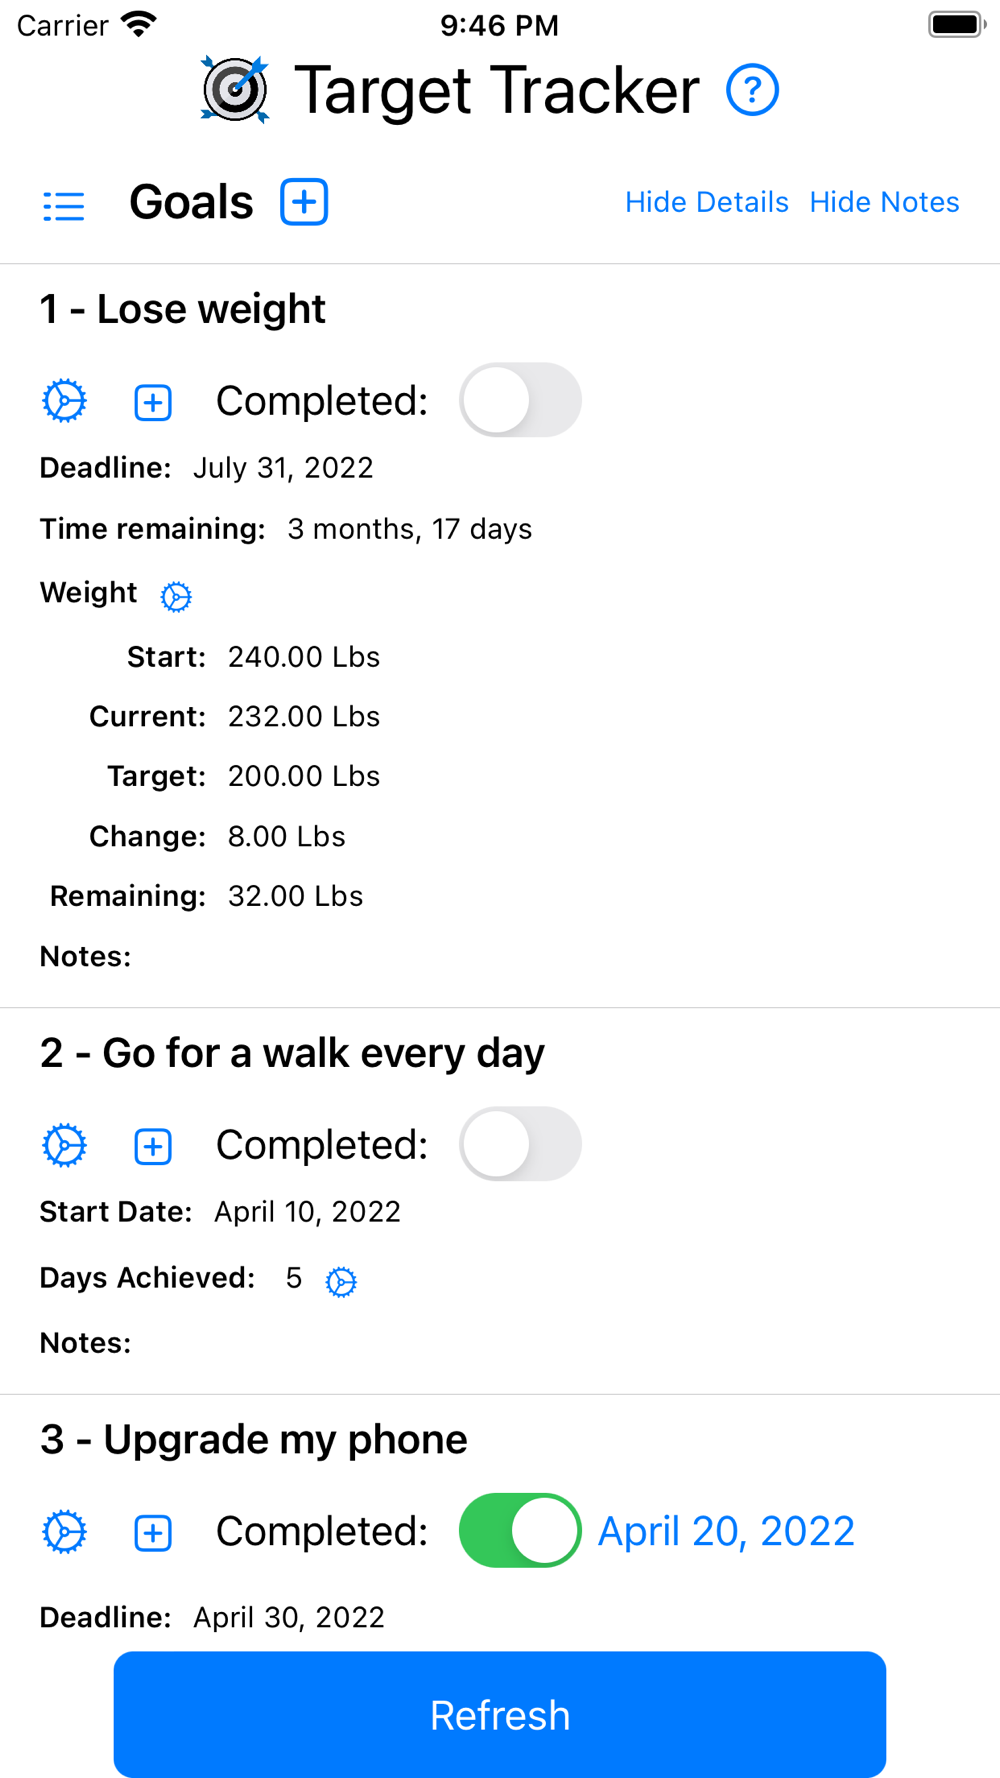Open settings gear for Upgrade my phone goal
This screenshot has height=1778, width=1000.
(x=65, y=1532)
